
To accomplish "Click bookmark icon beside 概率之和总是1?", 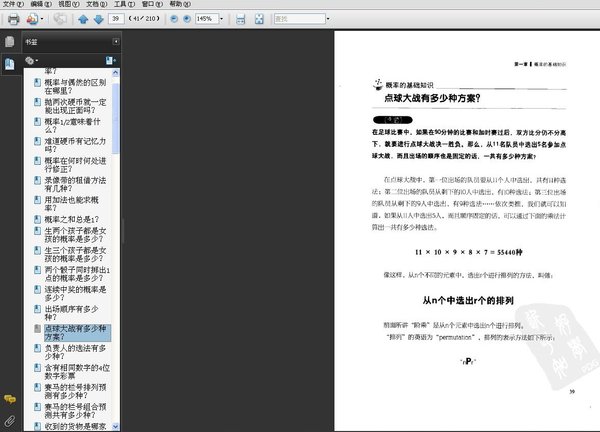I will [37, 219].
